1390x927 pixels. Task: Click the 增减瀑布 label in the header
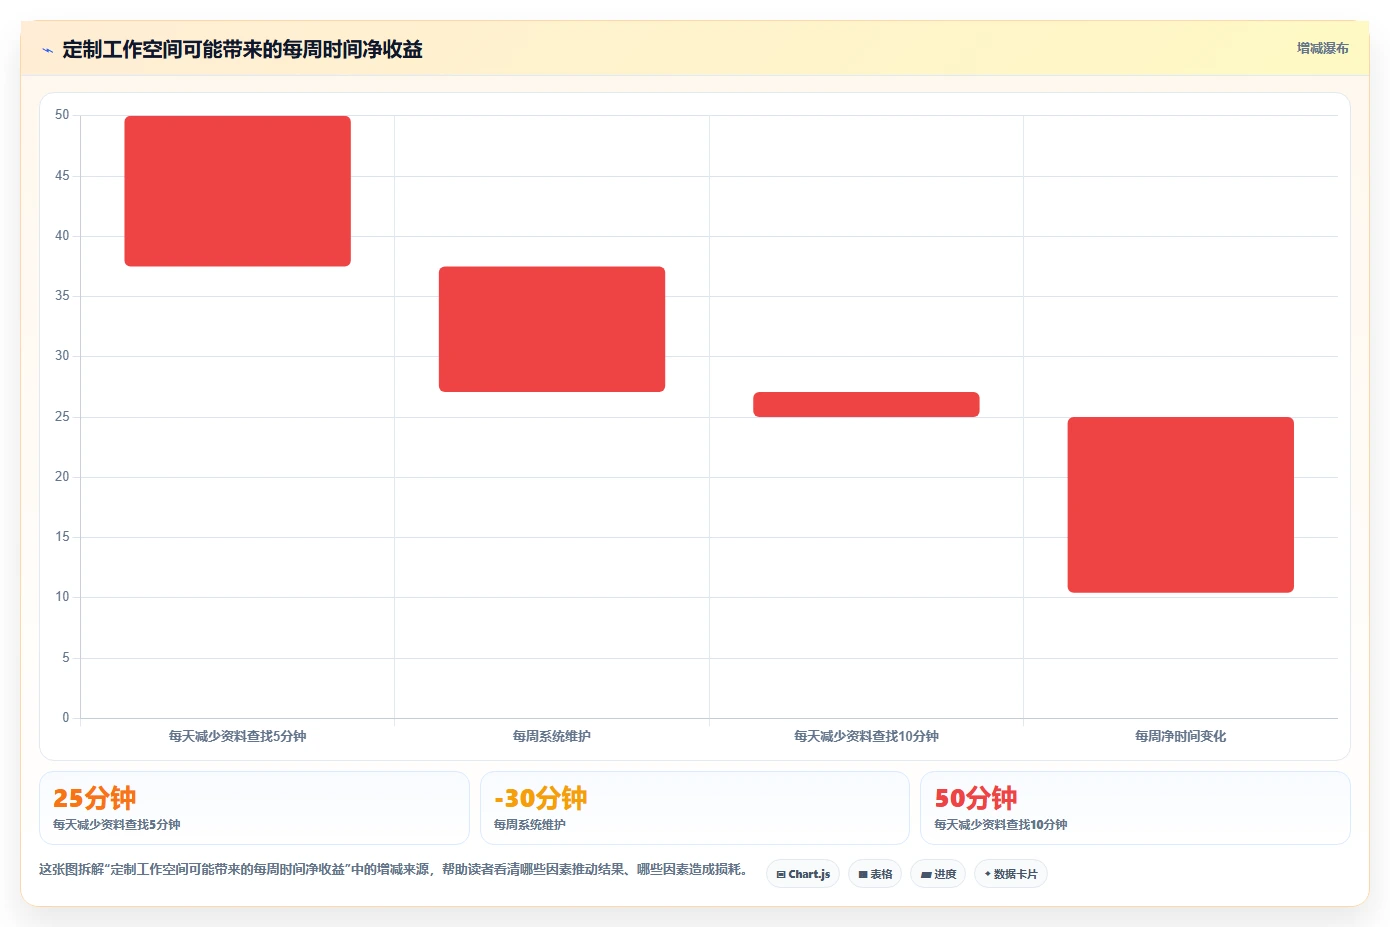pos(1322,48)
